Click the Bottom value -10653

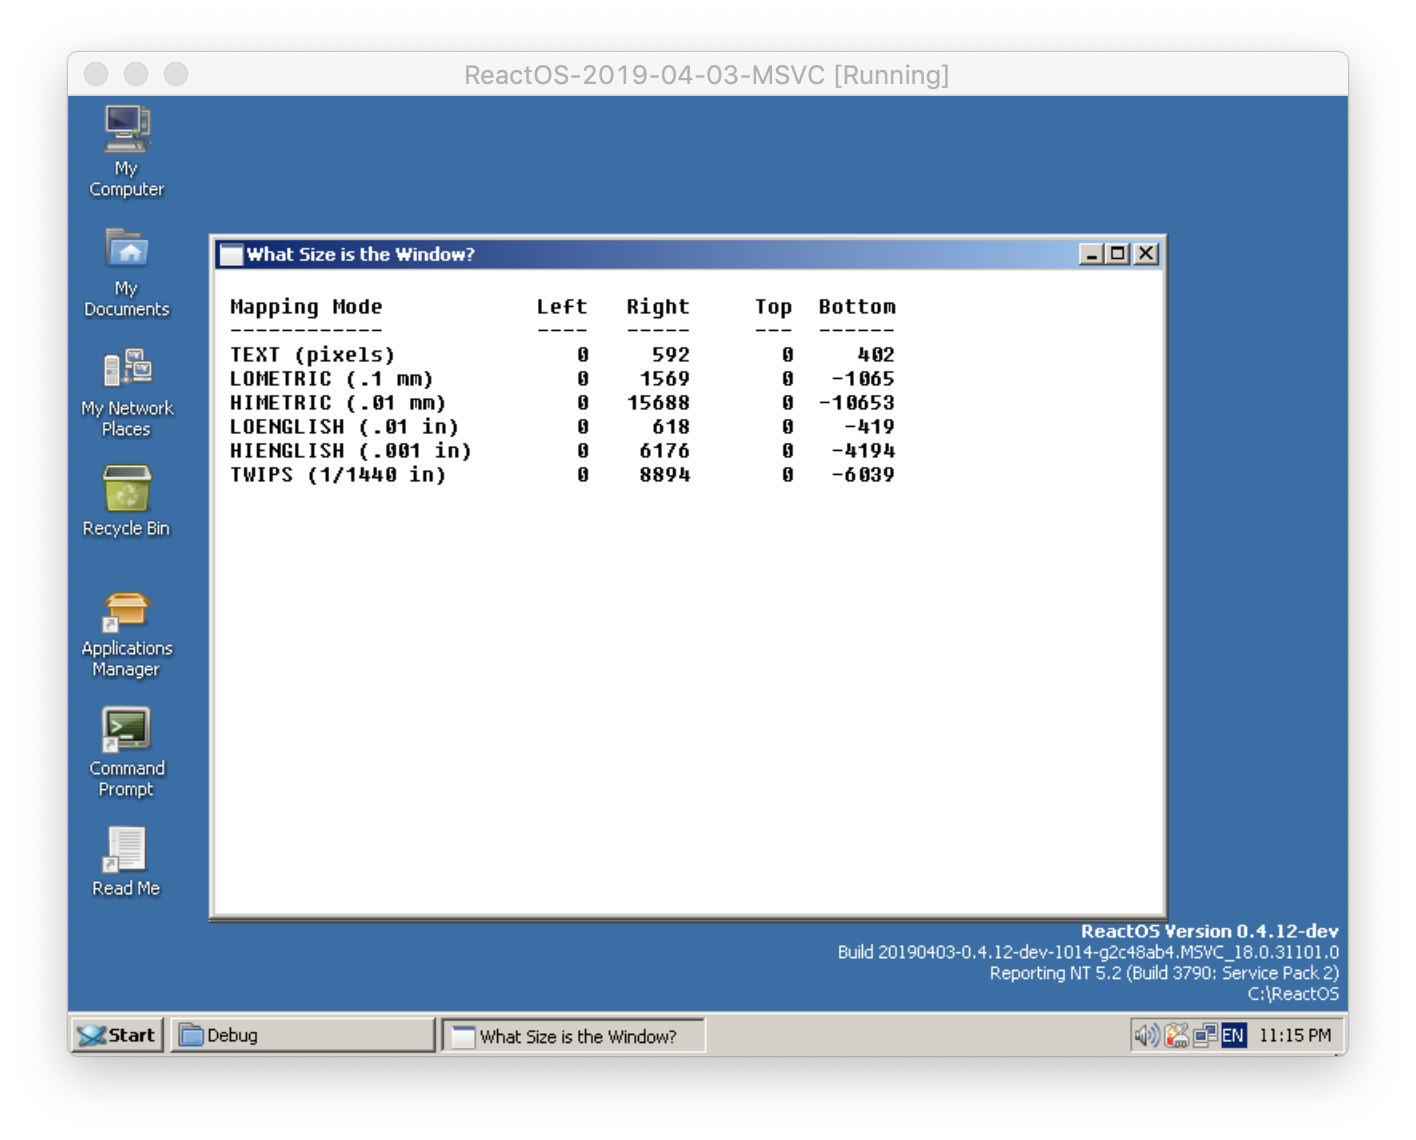(857, 403)
